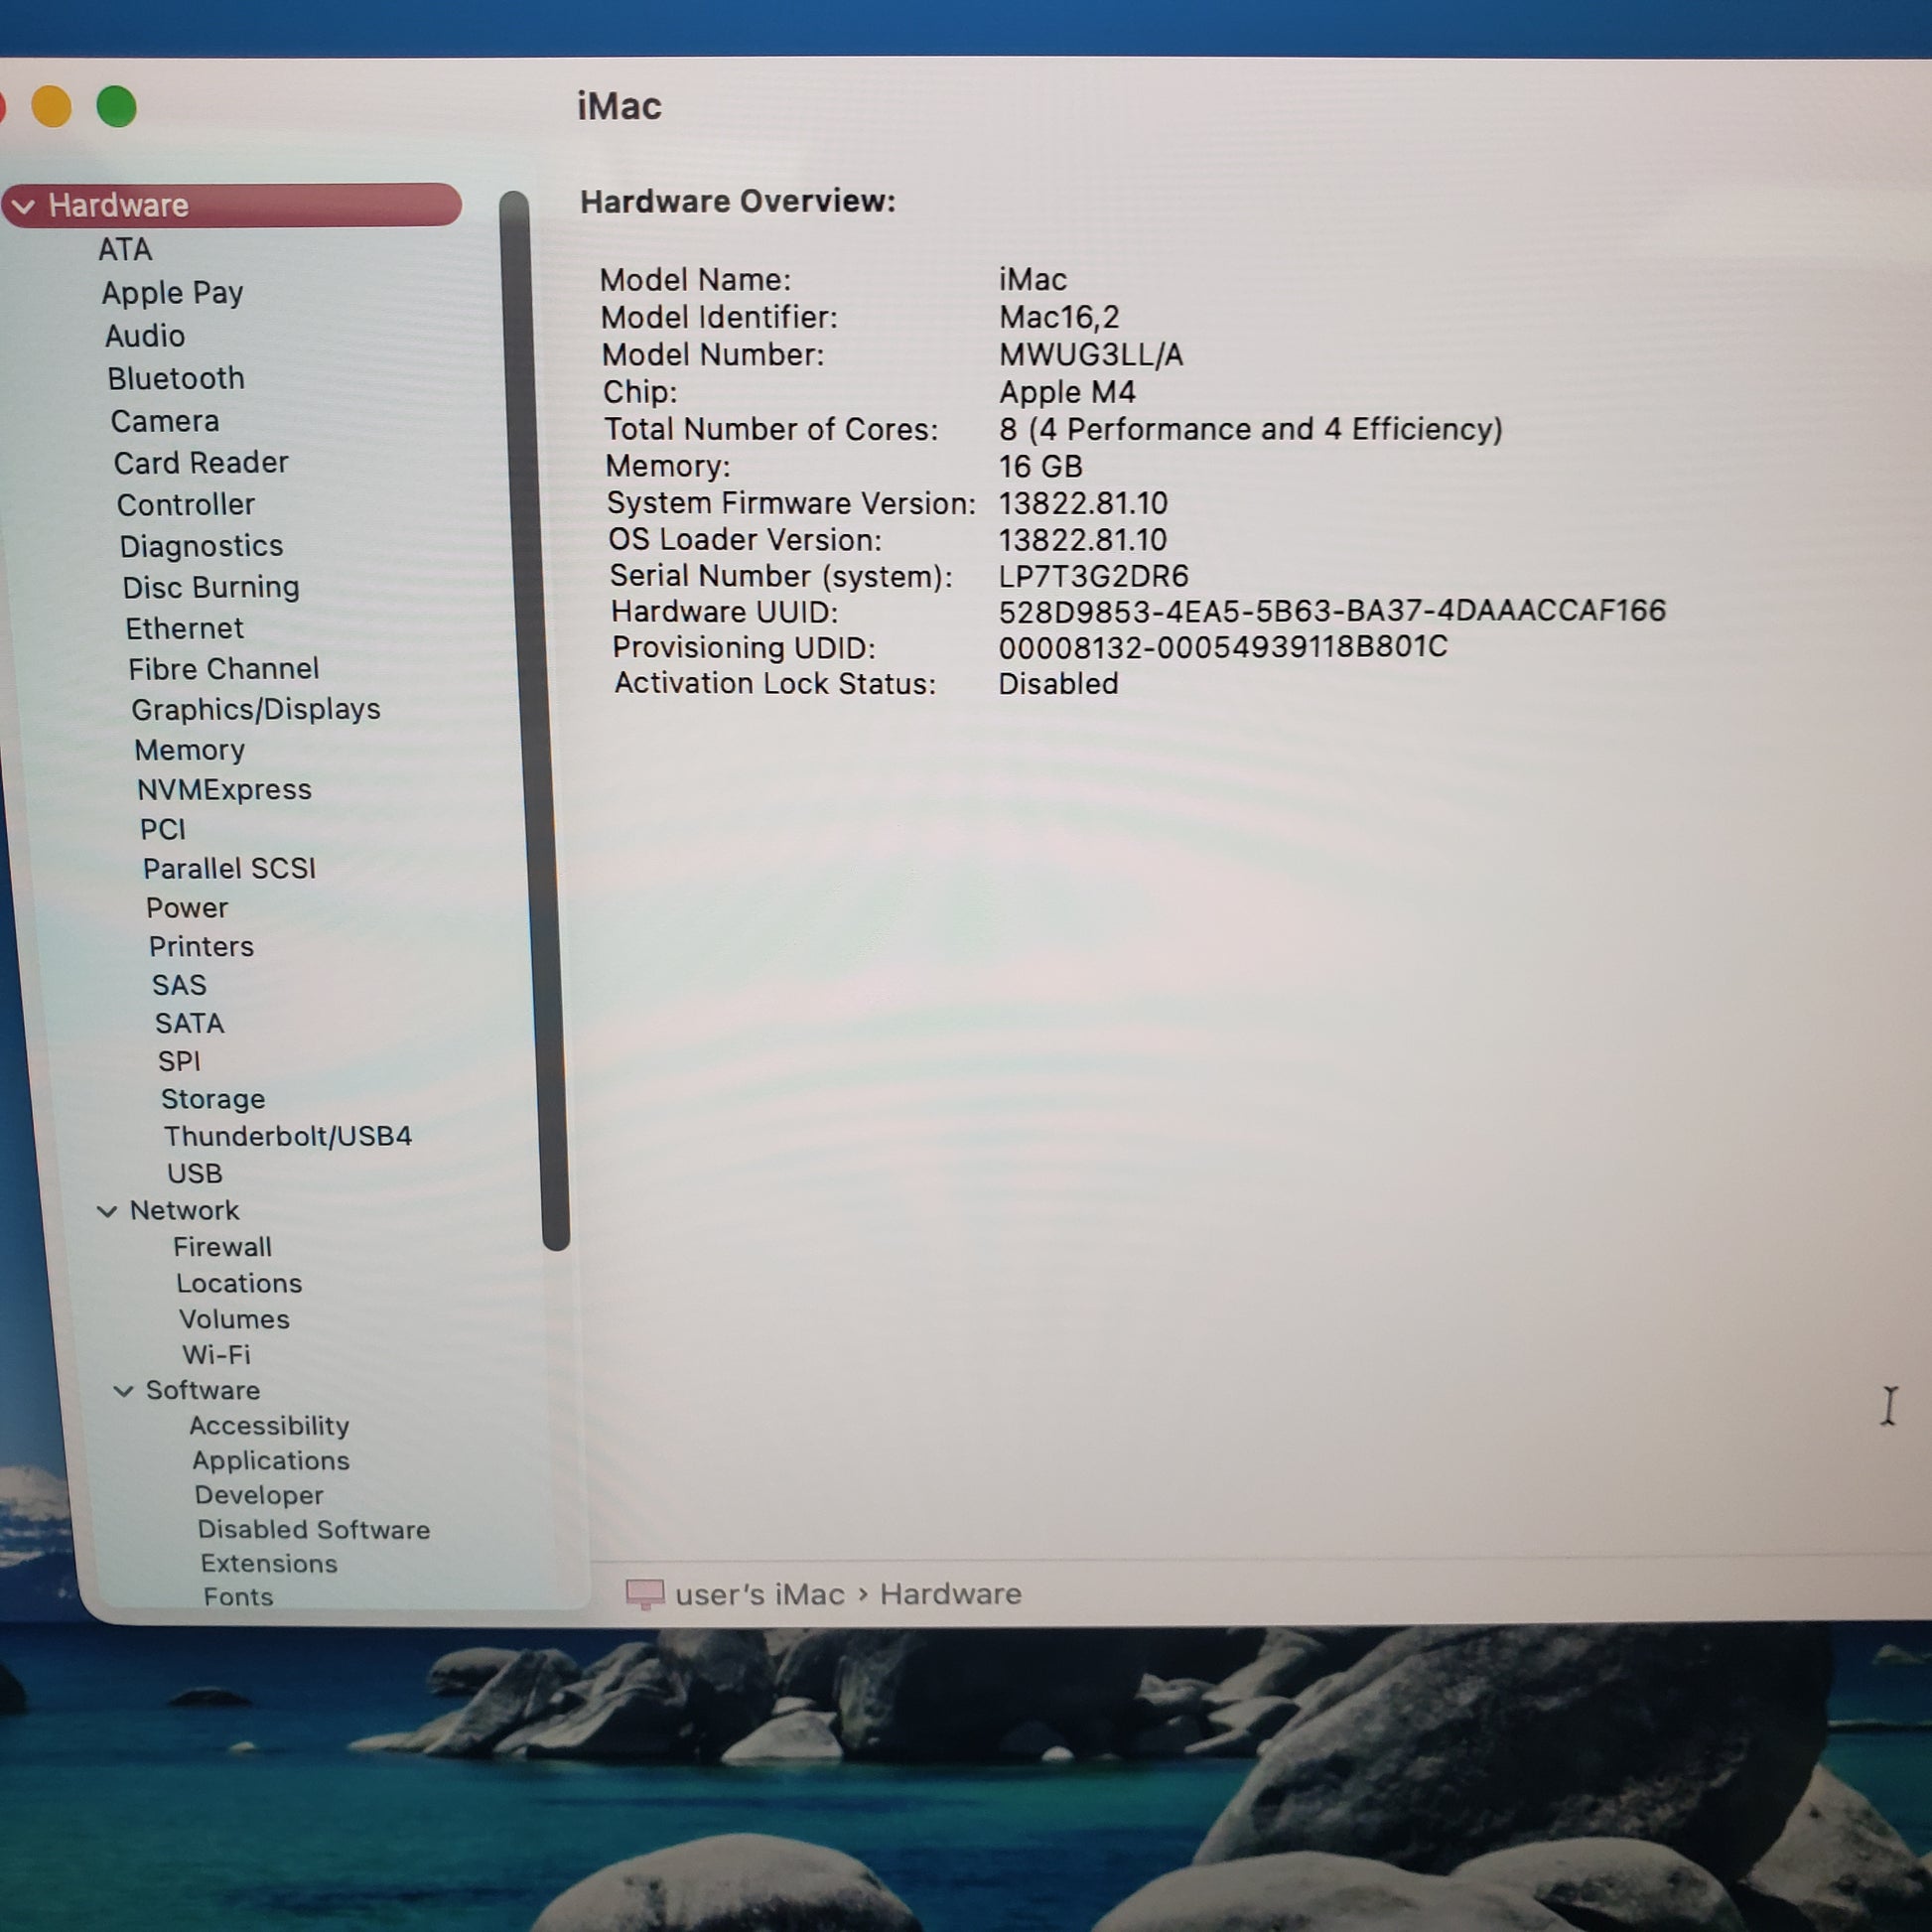
Task: Collapse the Hardware section chevron
Action: pyautogui.click(x=24, y=206)
